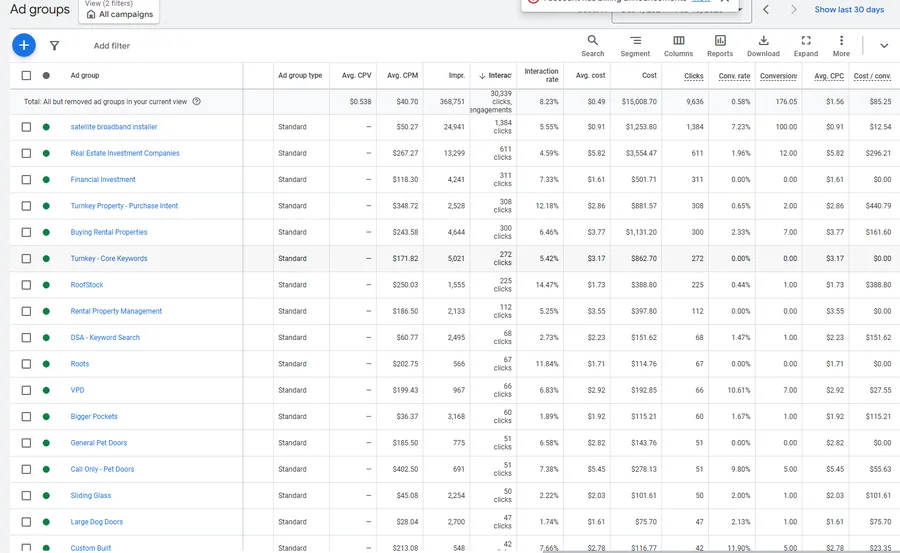Click status dot for Bigger Pockets row
This screenshot has width=900, height=553.
[46, 417]
